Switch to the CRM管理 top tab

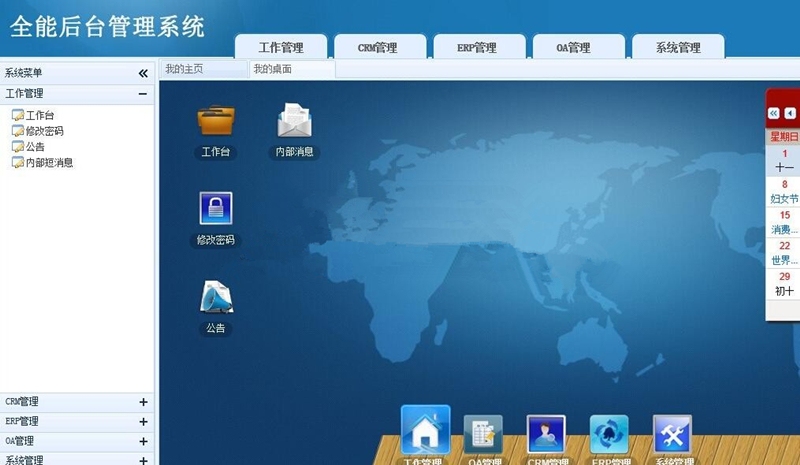(x=380, y=47)
